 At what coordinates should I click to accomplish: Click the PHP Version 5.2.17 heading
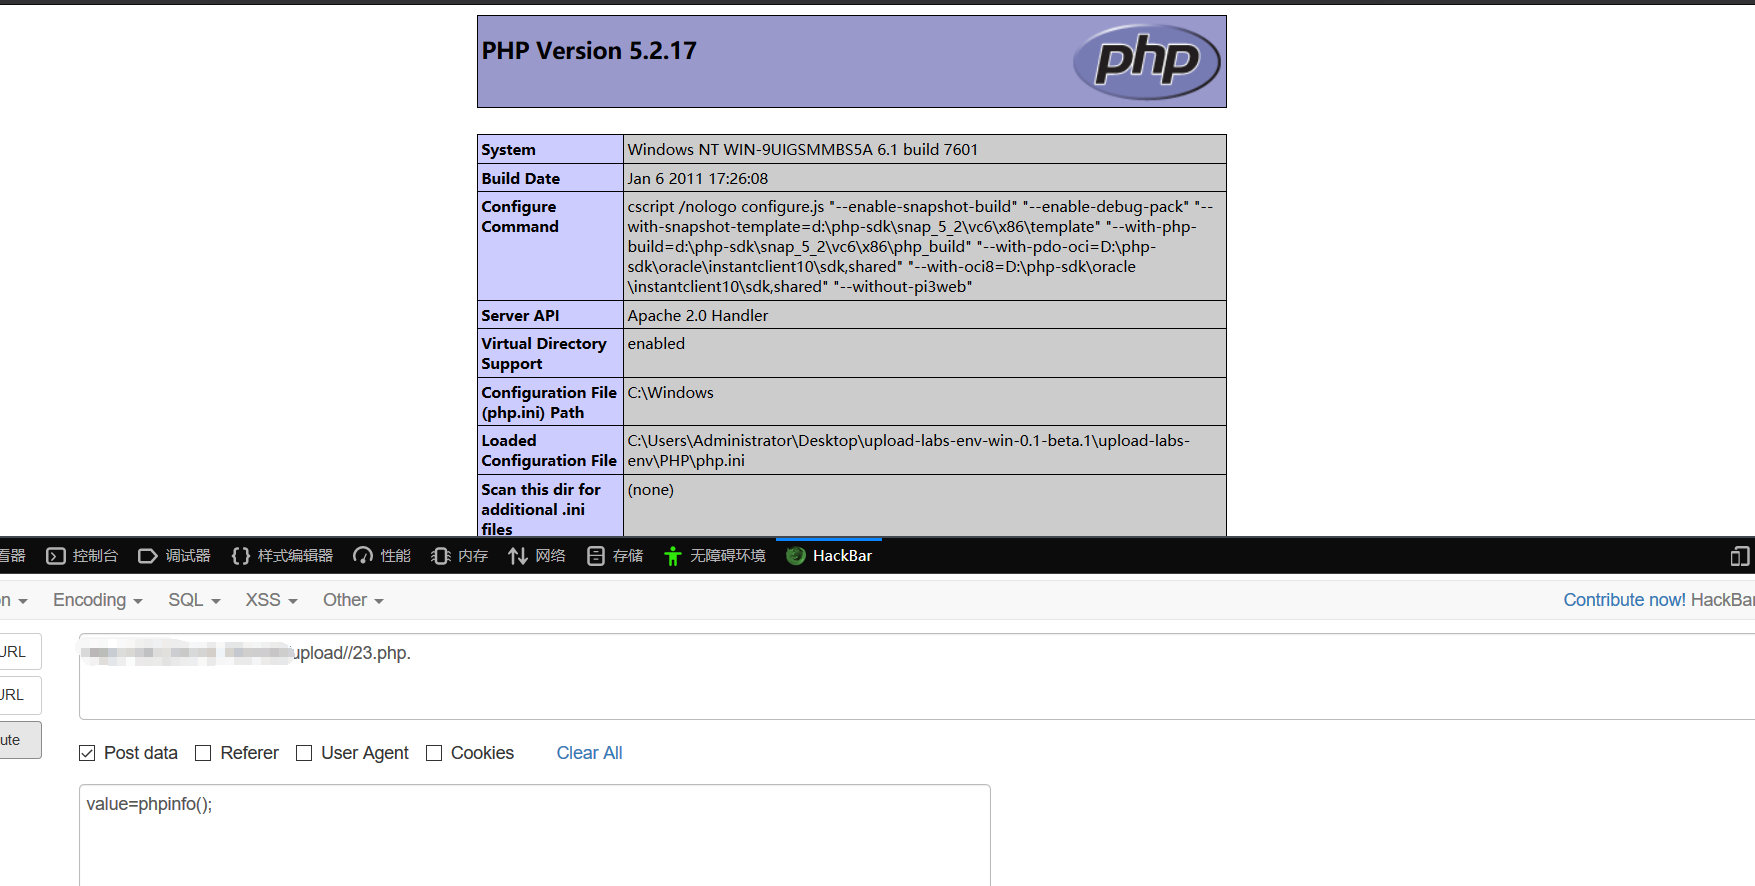click(589, 51)
